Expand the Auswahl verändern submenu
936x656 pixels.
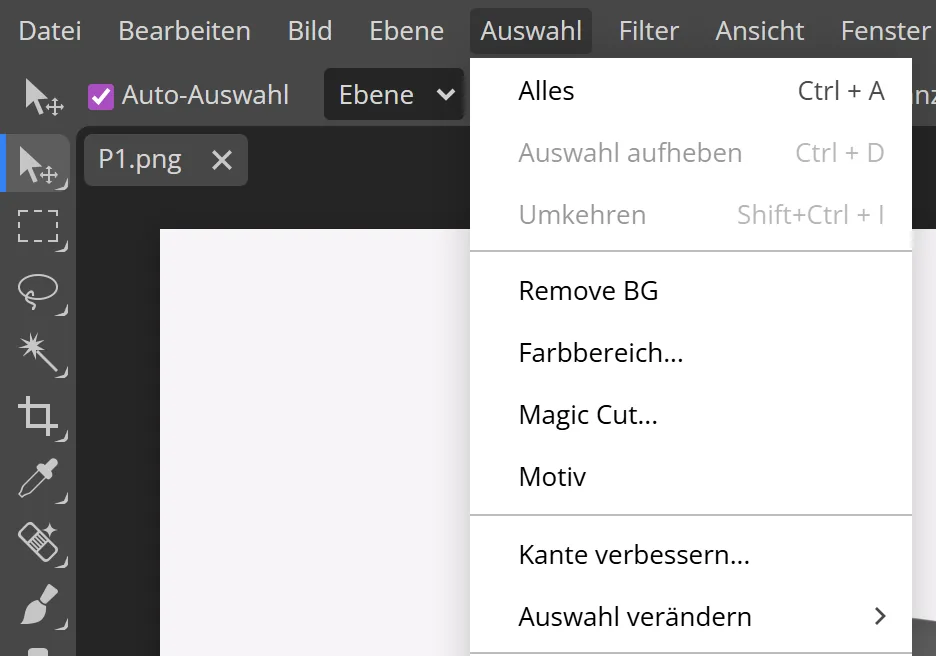tap(691, 617)
